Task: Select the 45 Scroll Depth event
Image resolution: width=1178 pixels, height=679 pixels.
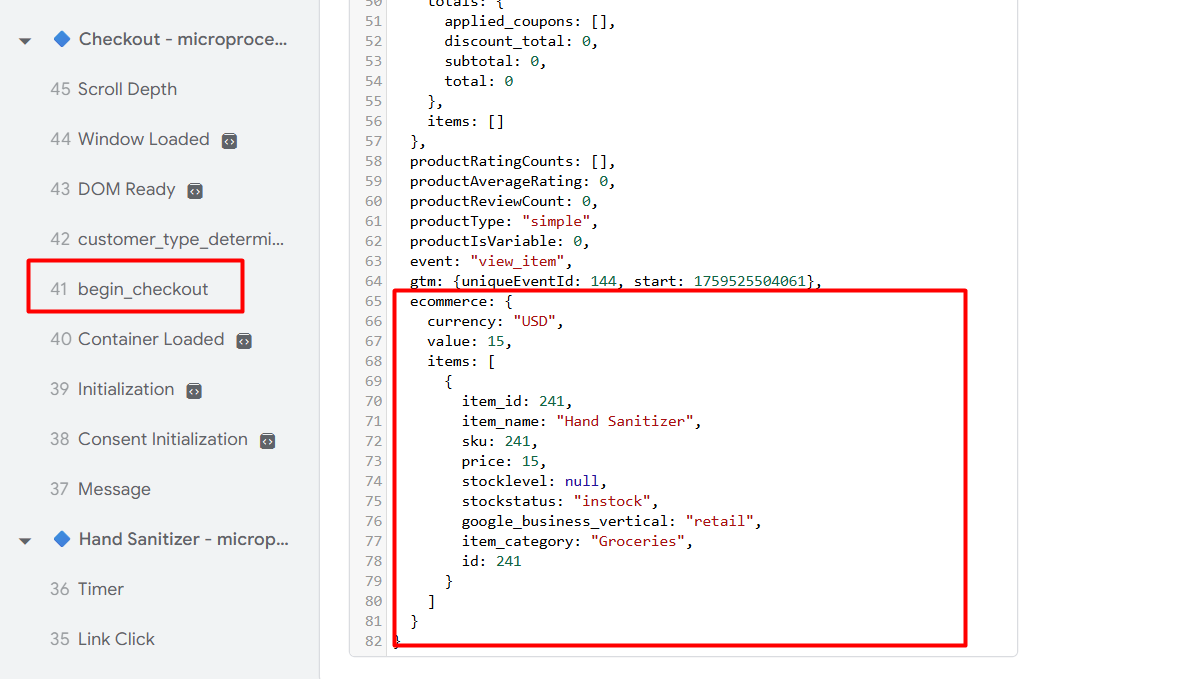Action: [113, 89]
